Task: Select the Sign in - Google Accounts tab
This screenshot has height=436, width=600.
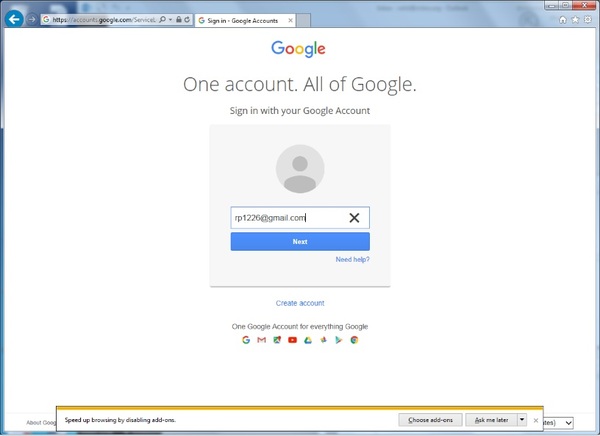Action: pyautogui.click(x=238, y=19)
